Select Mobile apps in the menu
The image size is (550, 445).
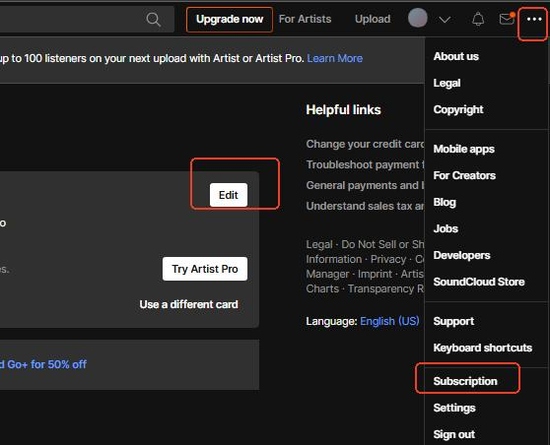tap(464, 149)
